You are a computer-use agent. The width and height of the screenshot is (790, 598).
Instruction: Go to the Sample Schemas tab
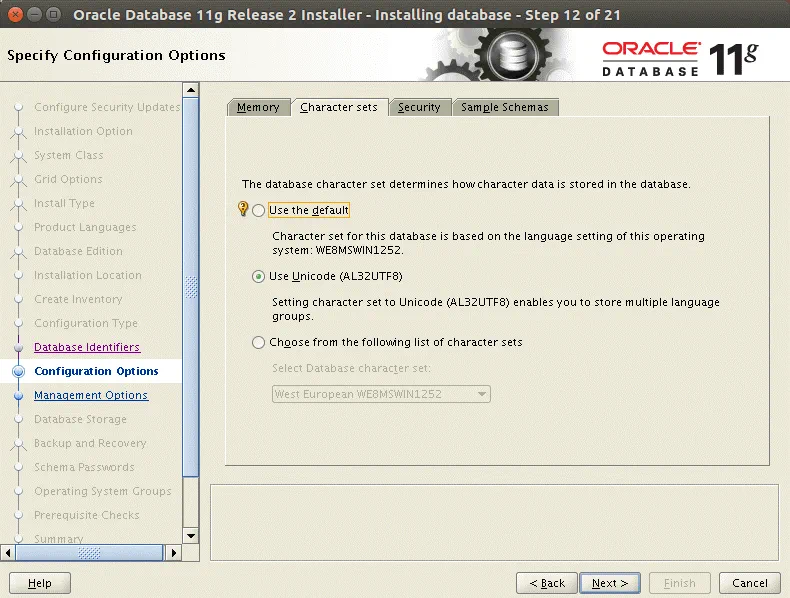(504, 107)
